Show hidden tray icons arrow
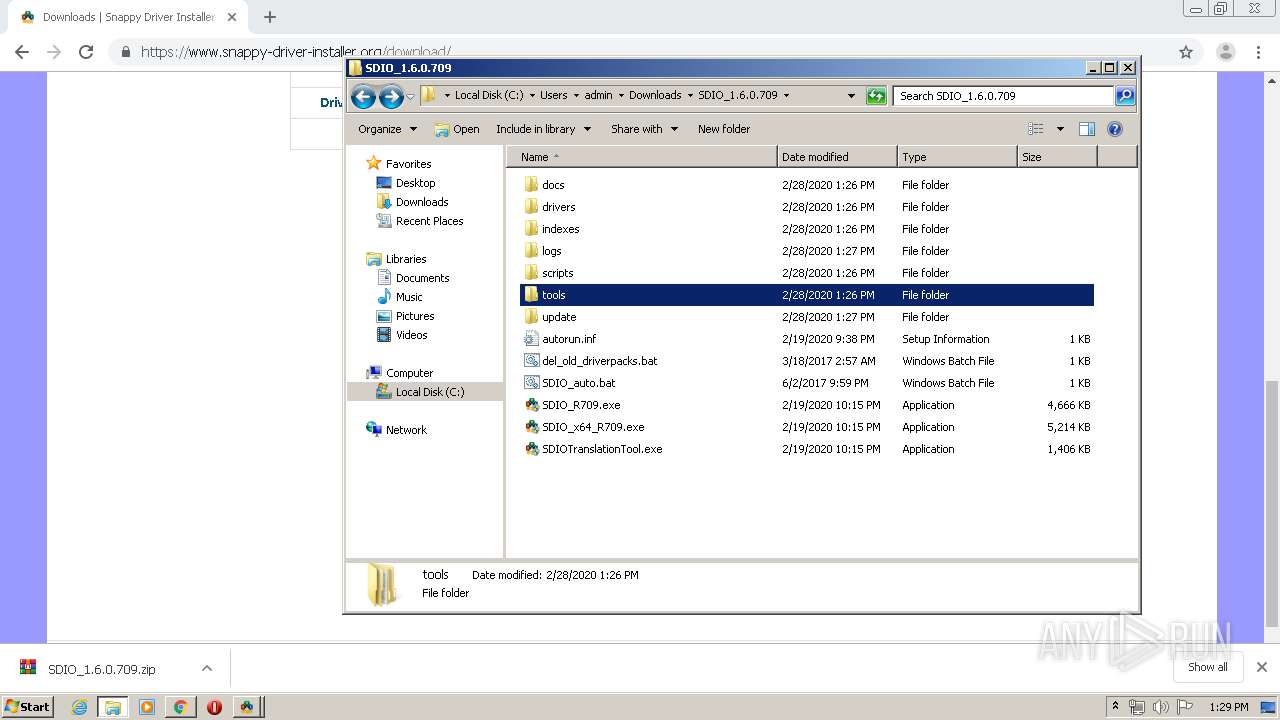Screen dimensions: 1280x720 coord(1116,707)
